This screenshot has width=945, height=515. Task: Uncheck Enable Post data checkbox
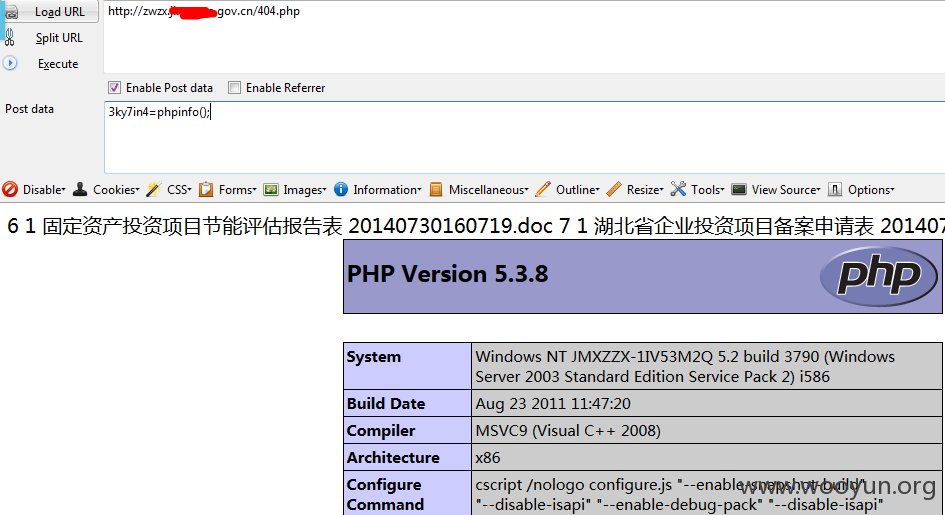[115, 87]
